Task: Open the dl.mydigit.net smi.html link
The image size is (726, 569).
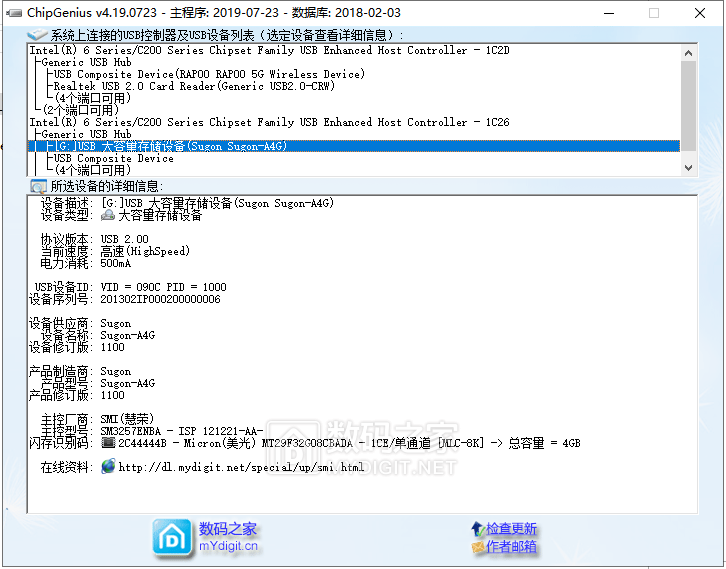Action: click(241, 467)
